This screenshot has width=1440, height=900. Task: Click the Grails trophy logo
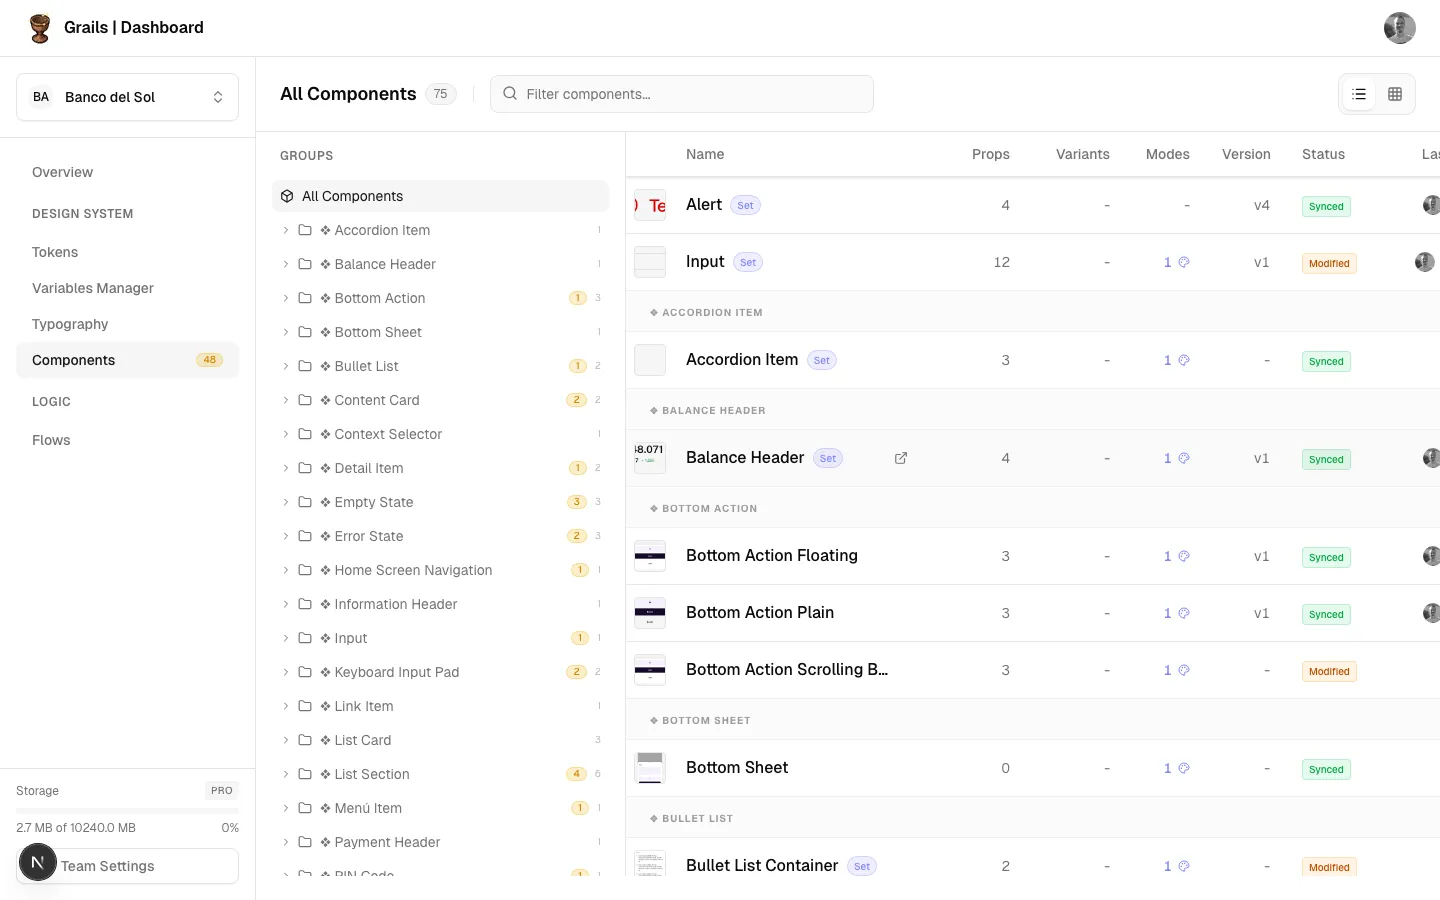(x=40, y=28)
